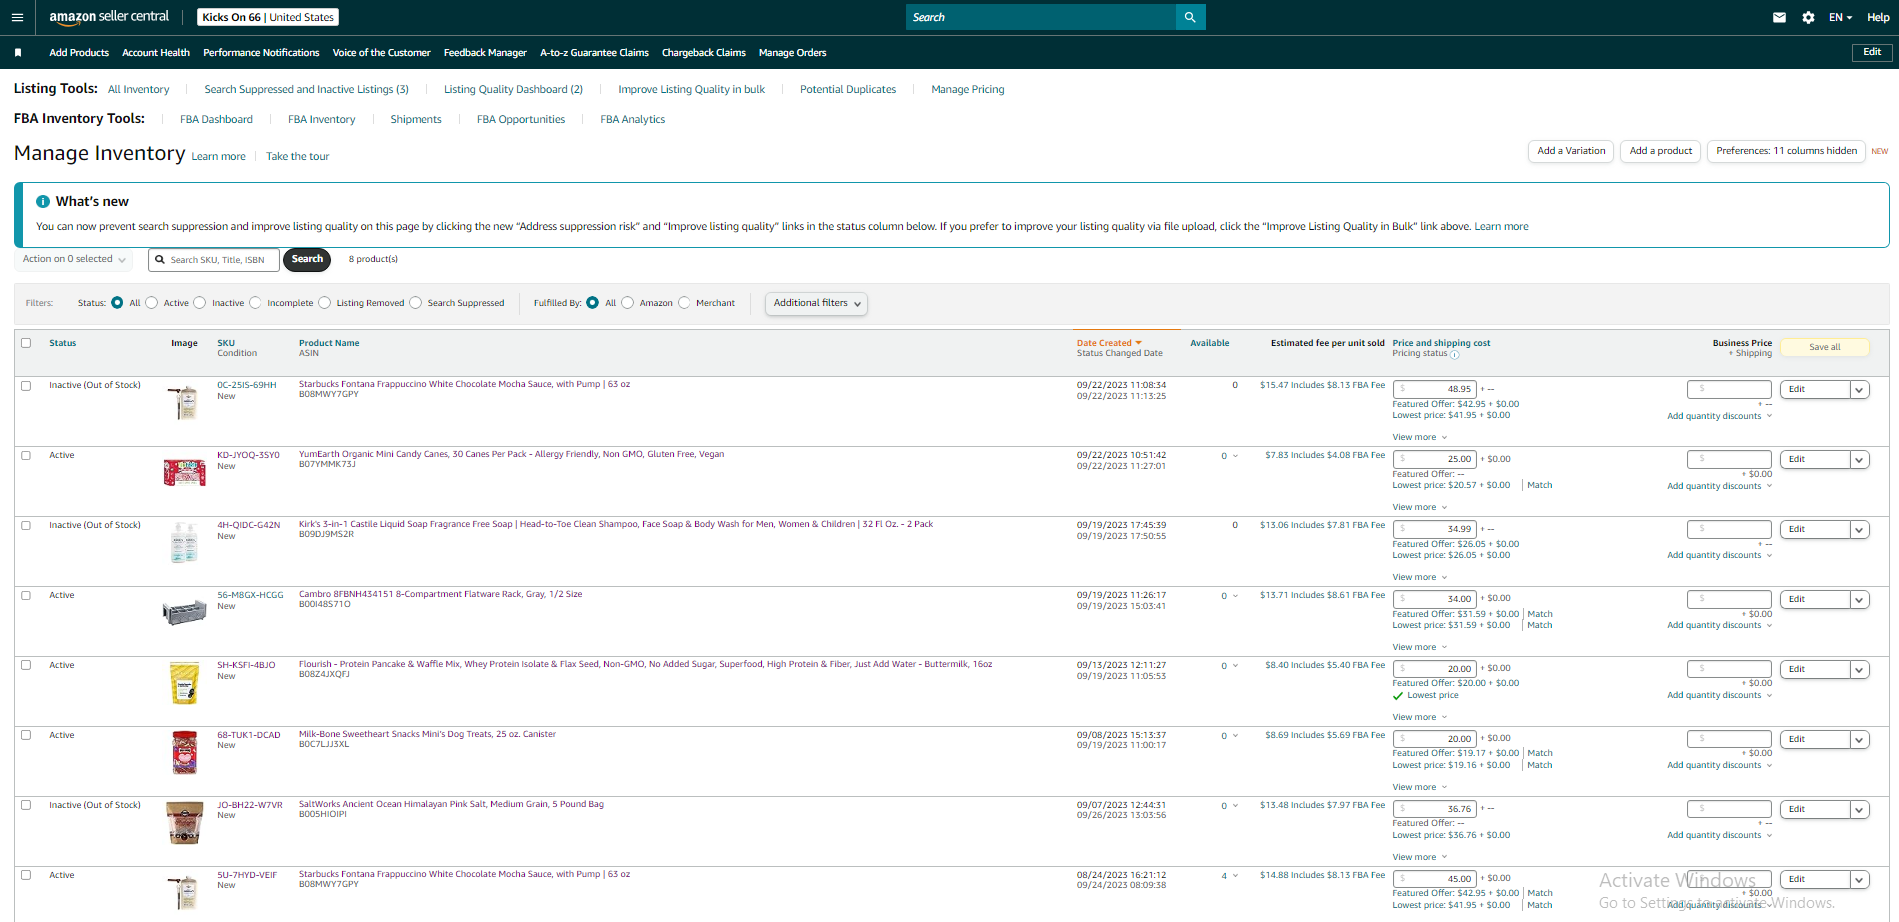Image resolution: width=1899 pixels, height=922 pixels.
Task: Open the Action on 0 selected dropdown
Action: pyautogui.click(x=74, y=259)
